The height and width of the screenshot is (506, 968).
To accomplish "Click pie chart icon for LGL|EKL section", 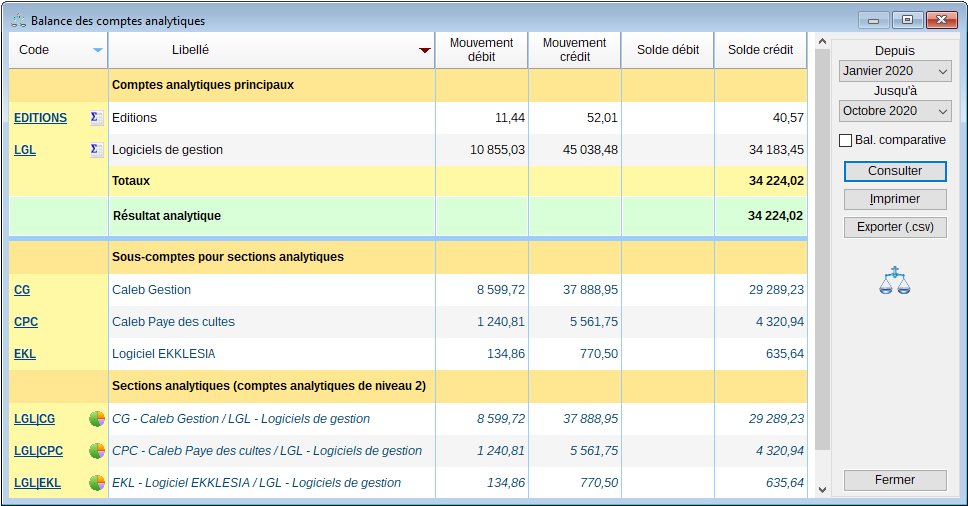I will 97,483.
